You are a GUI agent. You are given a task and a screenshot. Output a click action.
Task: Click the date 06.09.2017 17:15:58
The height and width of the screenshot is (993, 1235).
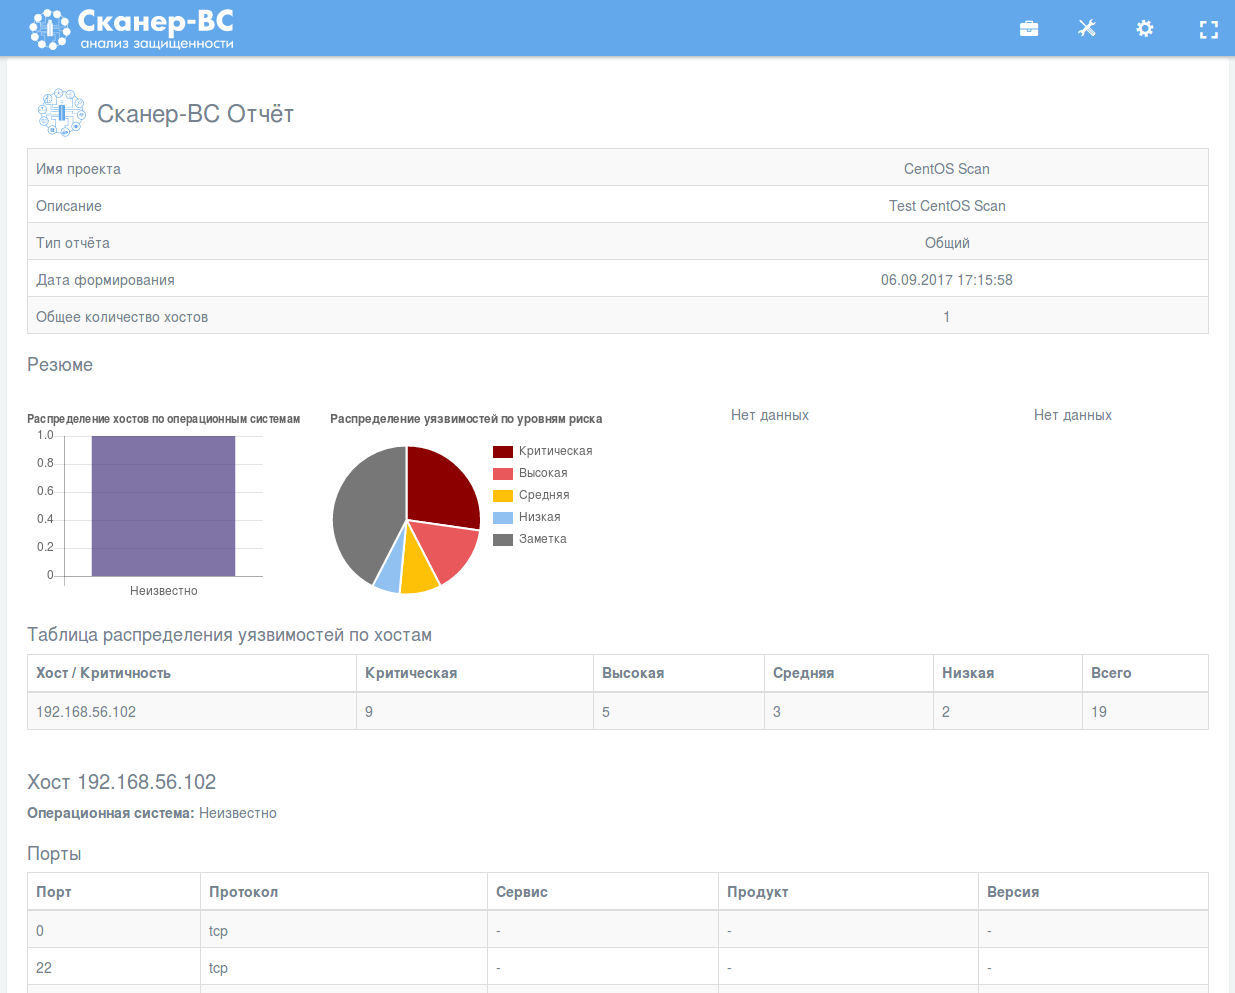coord(946,280)
